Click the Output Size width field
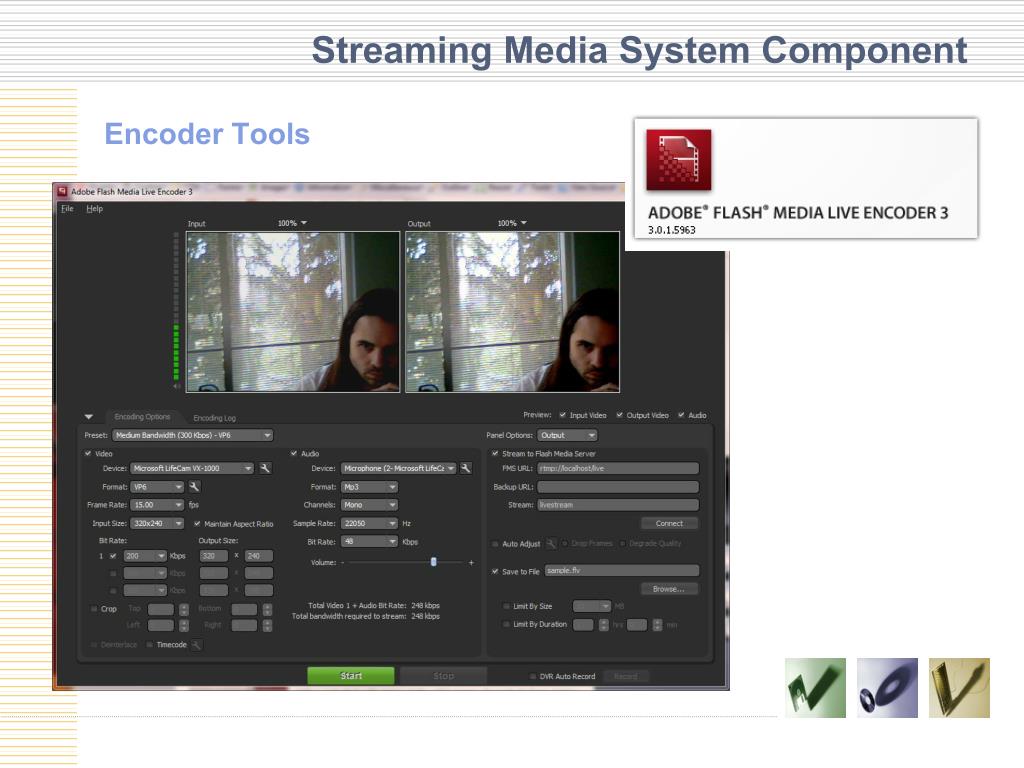Image resolution: width=1024 pixels, height=768 pixels. [x=214, y=556]
